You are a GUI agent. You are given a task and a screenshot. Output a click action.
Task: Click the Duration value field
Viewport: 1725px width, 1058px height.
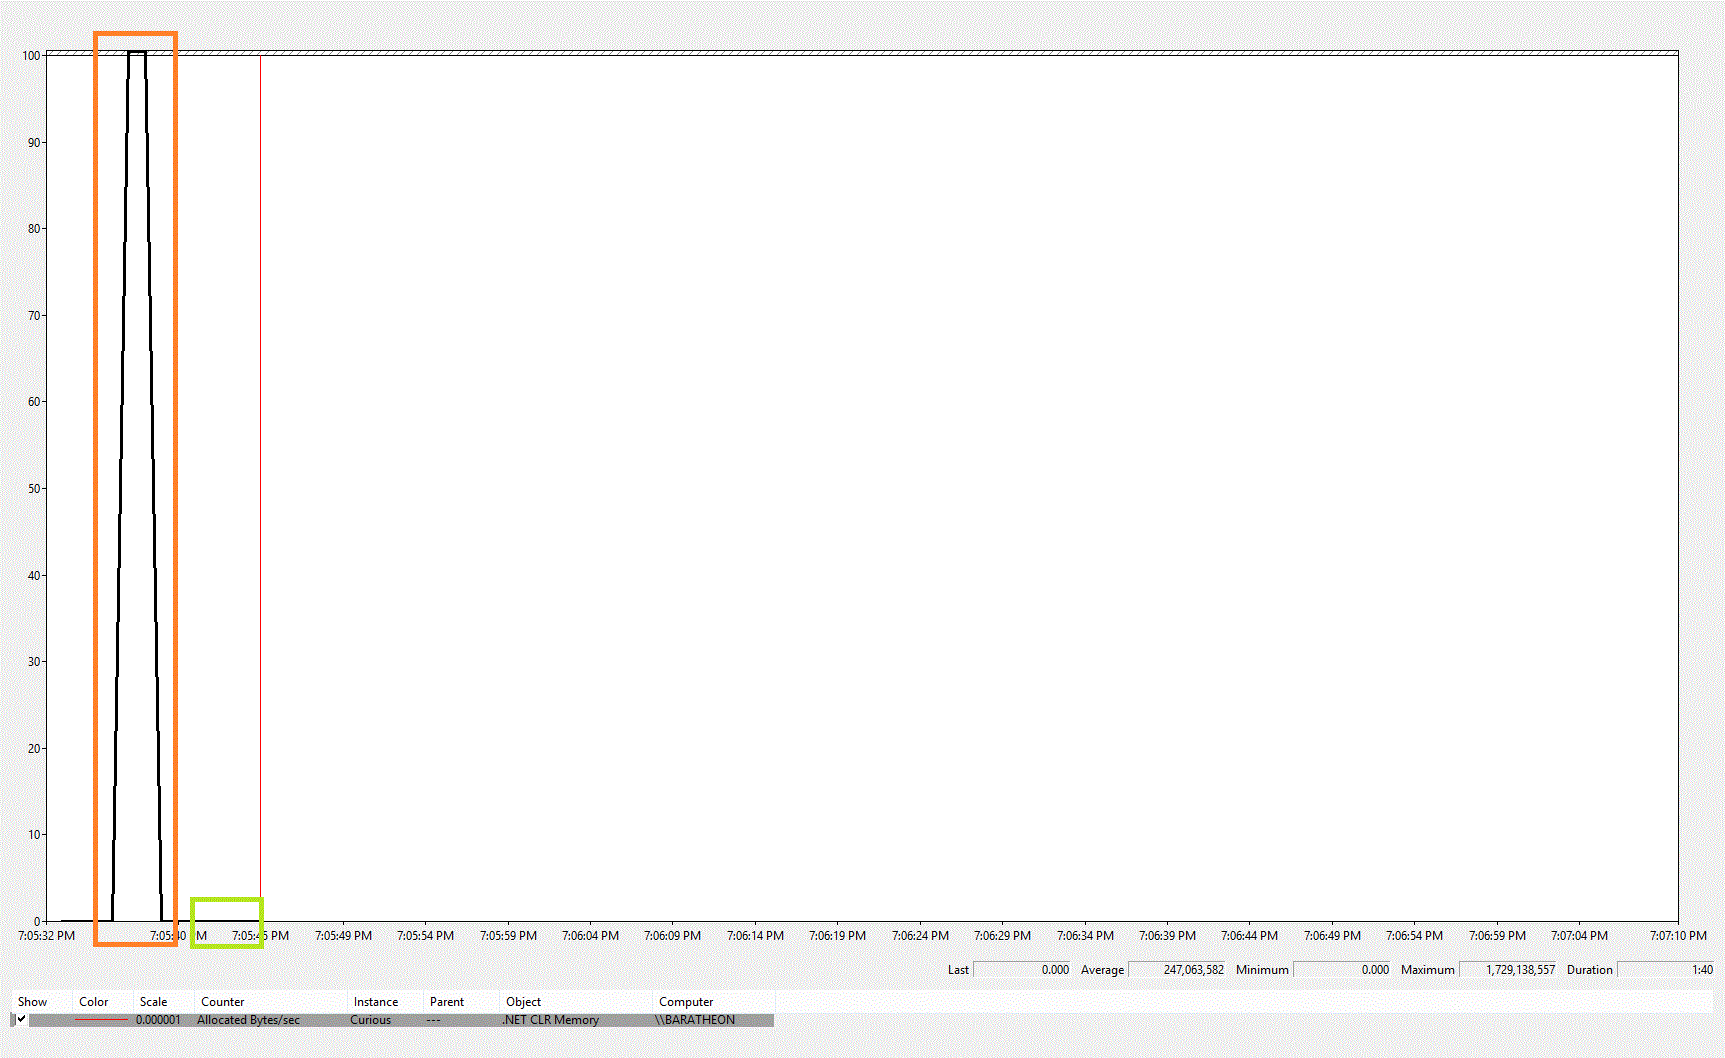pos(1665,969)
